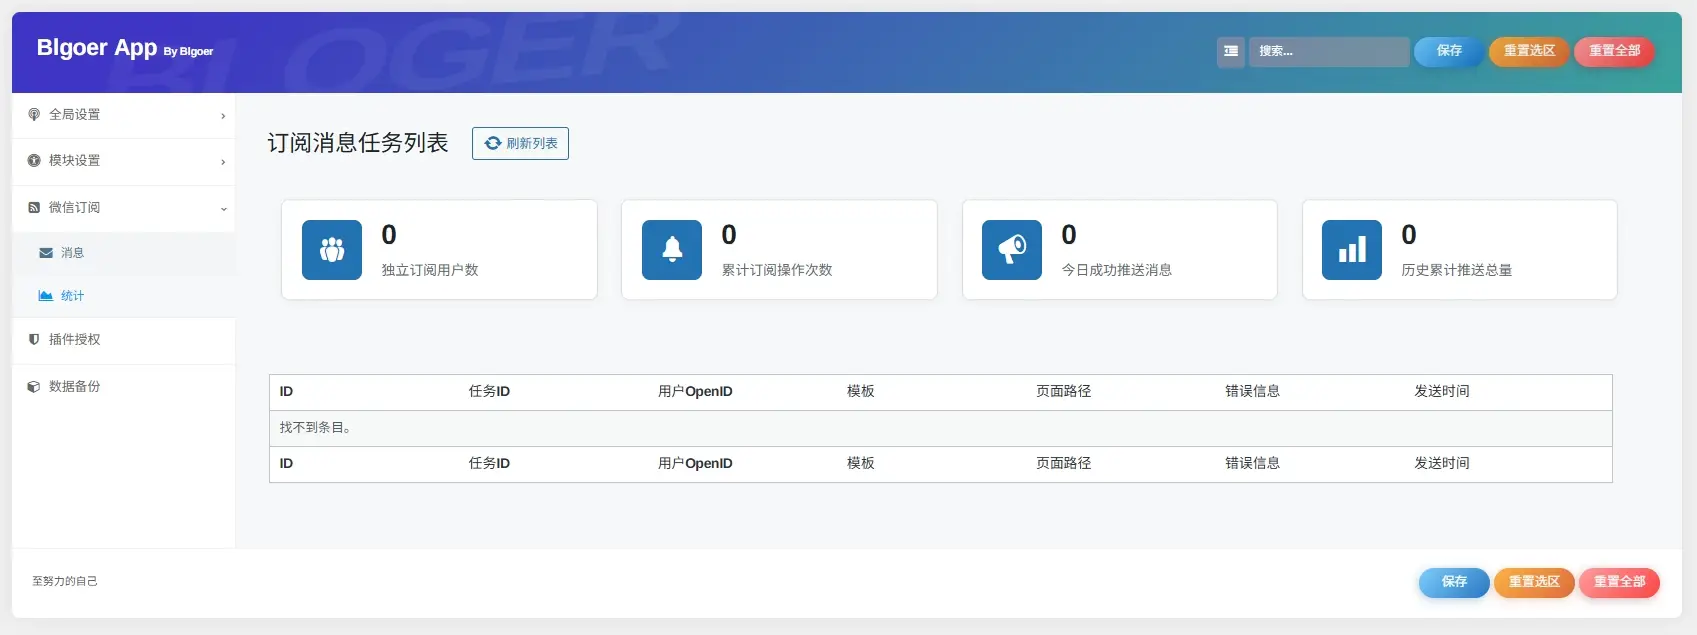This screenshot has width=1697, height=635.
Task: Click the 模块设置 sidebar icon
Action: [x=34, y=161]
